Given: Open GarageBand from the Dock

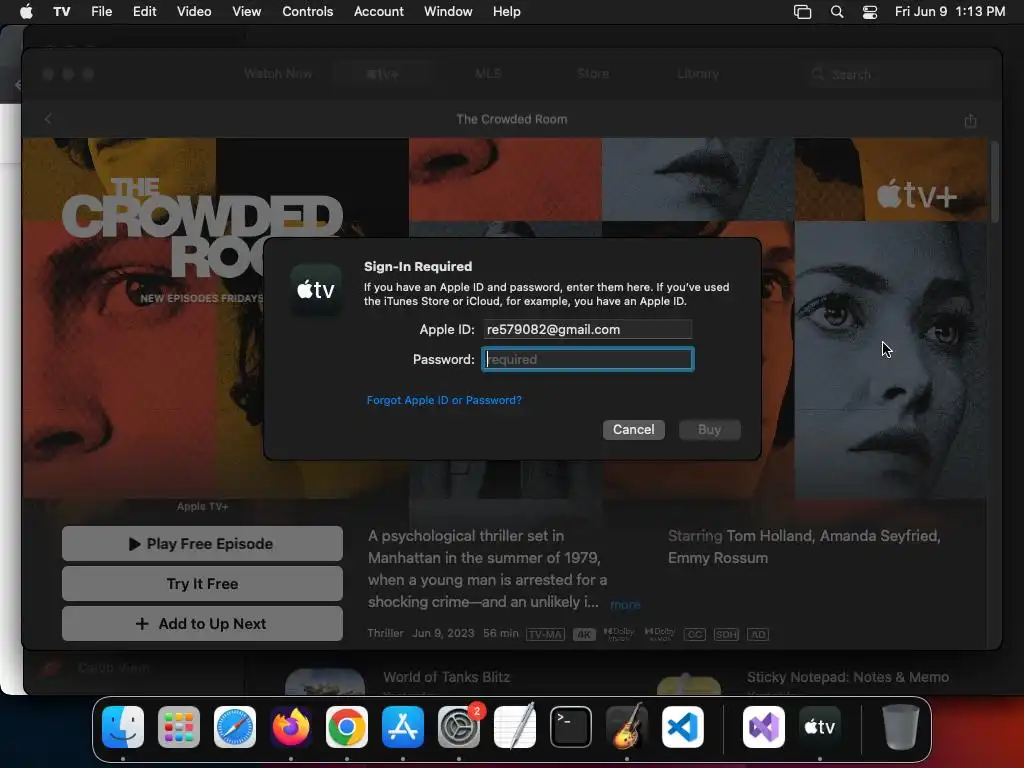Looking at the screenshot, I should click(x=627, y=727).
